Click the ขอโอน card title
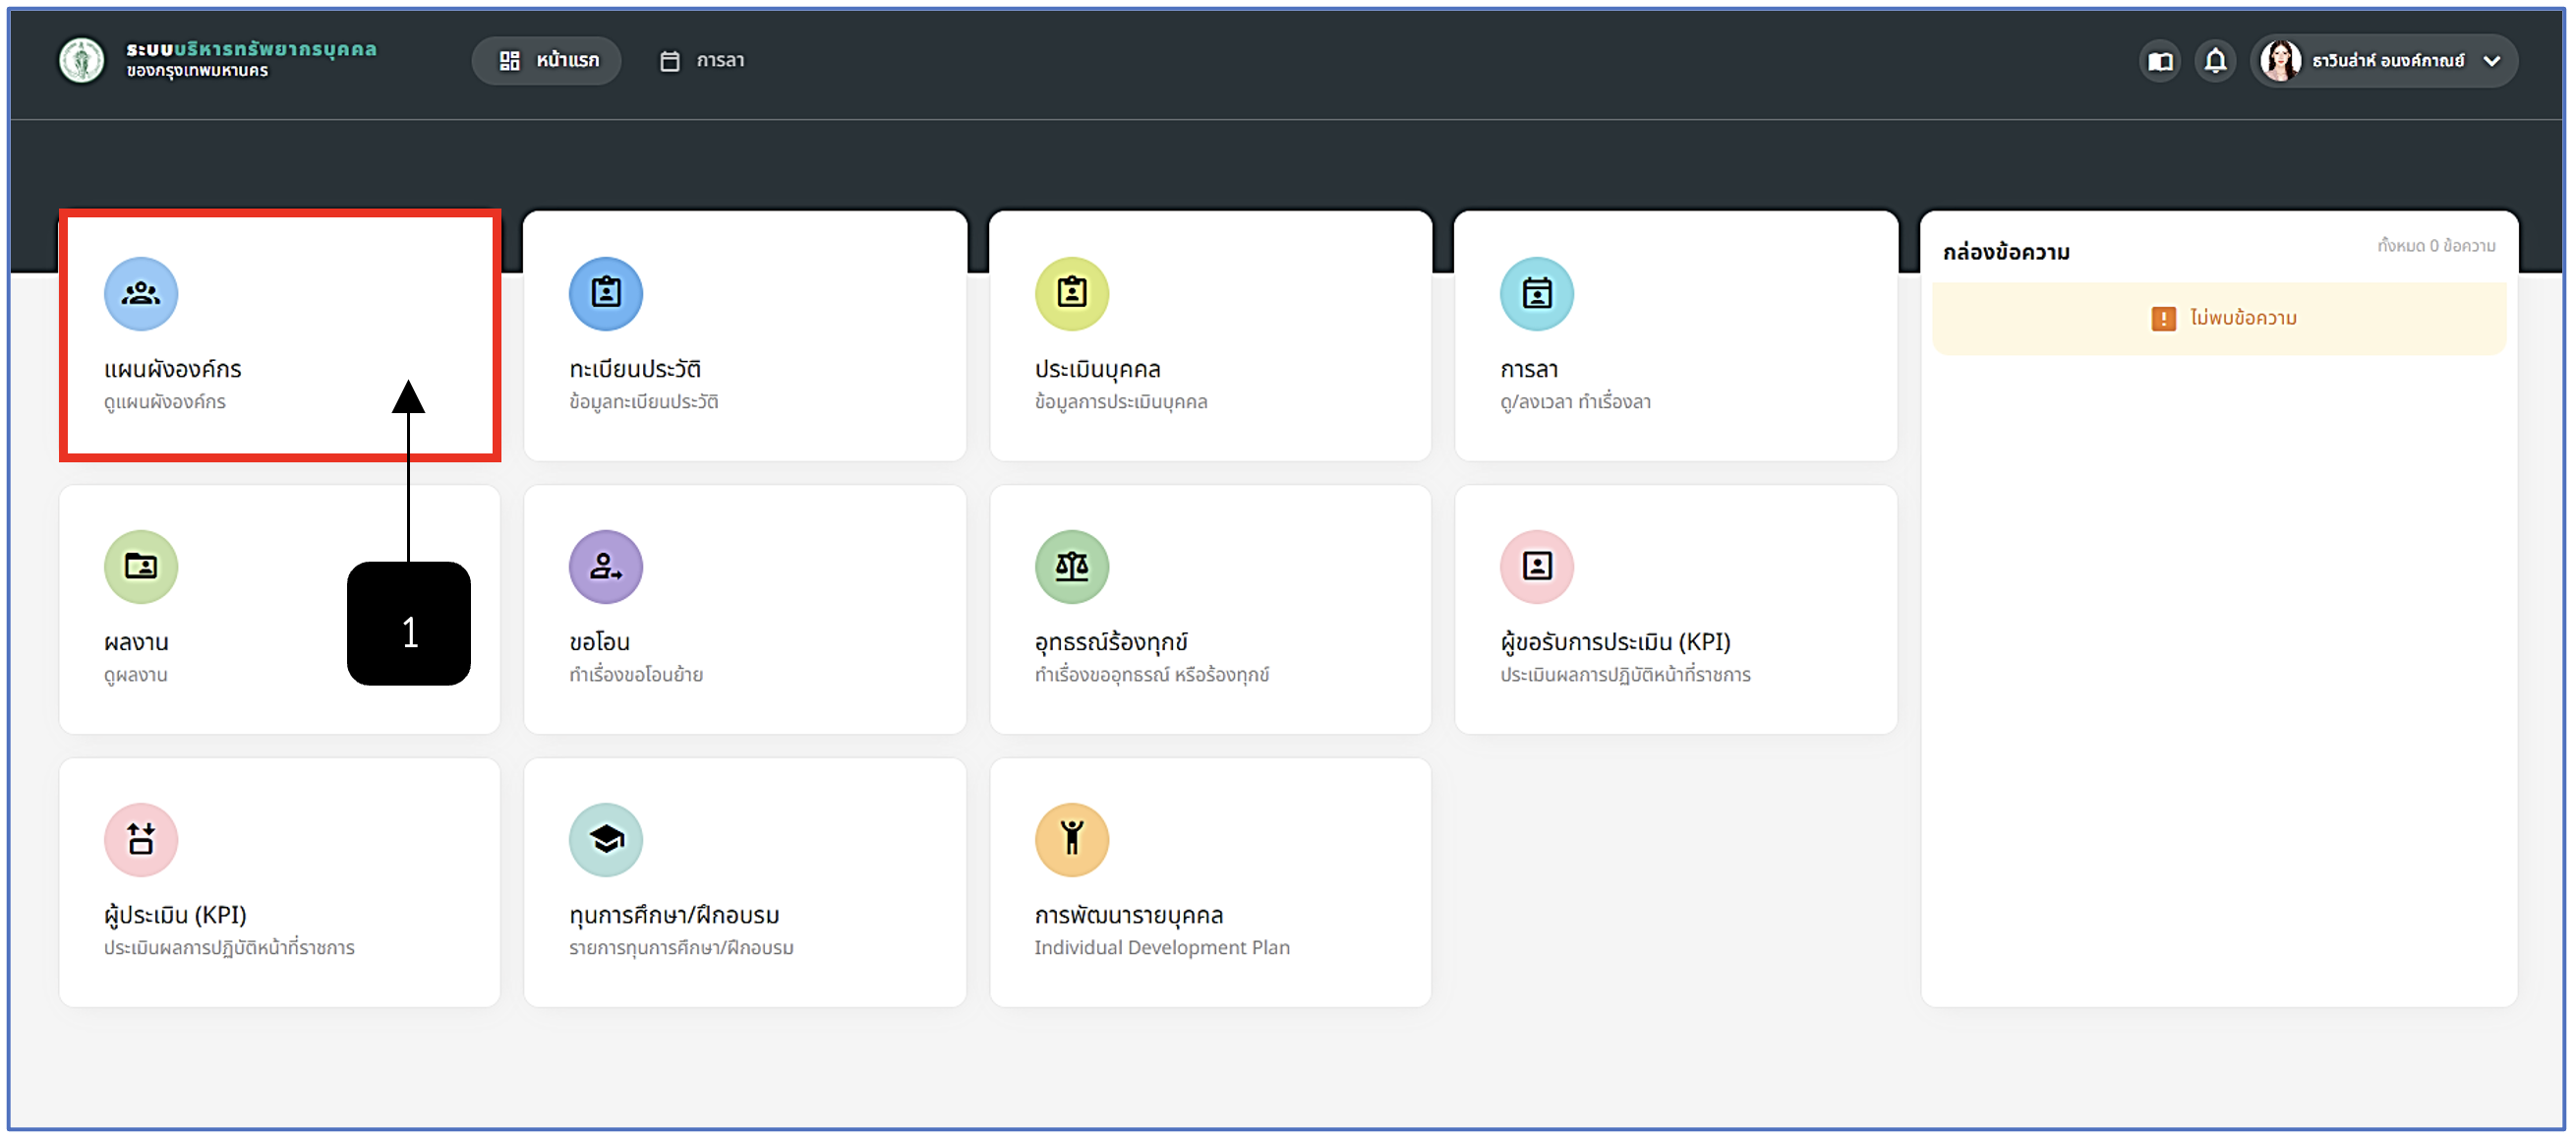The width and height of the screenshot is (2576, 1141). tap(600, 642)
